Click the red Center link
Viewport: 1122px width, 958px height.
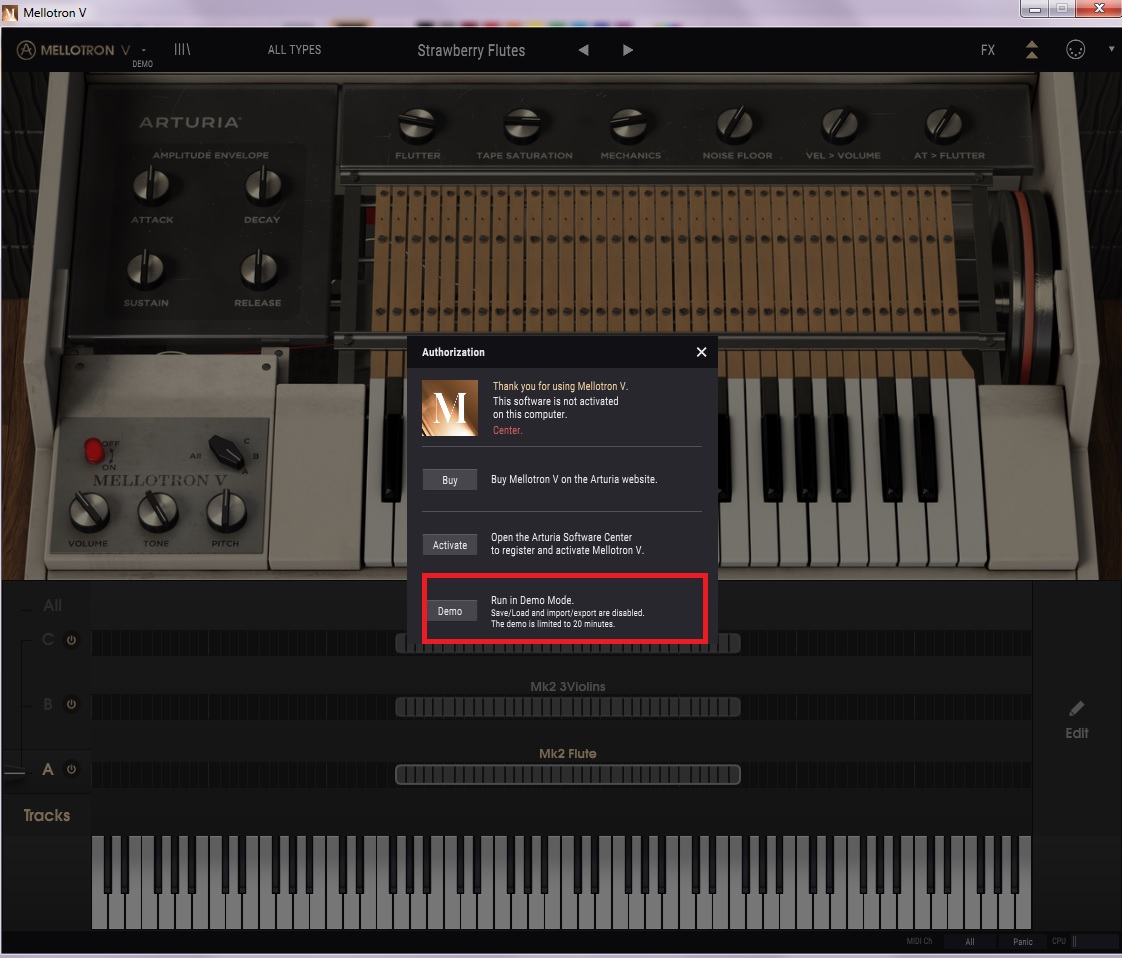pos(507,430)
